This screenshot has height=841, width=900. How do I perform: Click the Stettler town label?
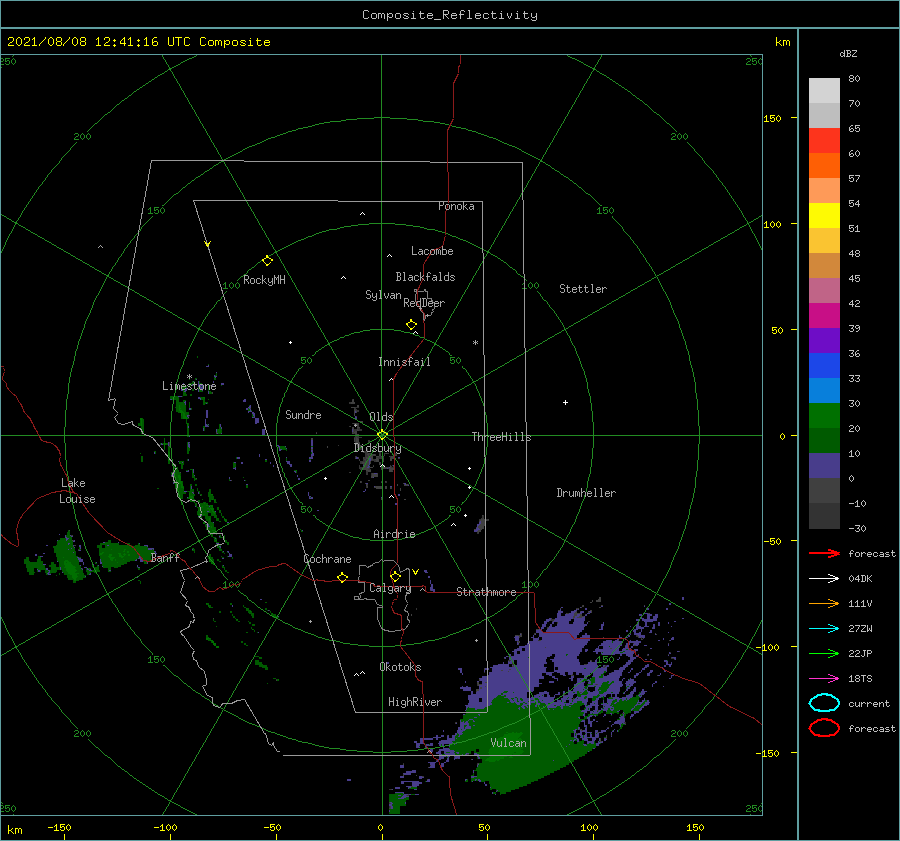point(583,289)
